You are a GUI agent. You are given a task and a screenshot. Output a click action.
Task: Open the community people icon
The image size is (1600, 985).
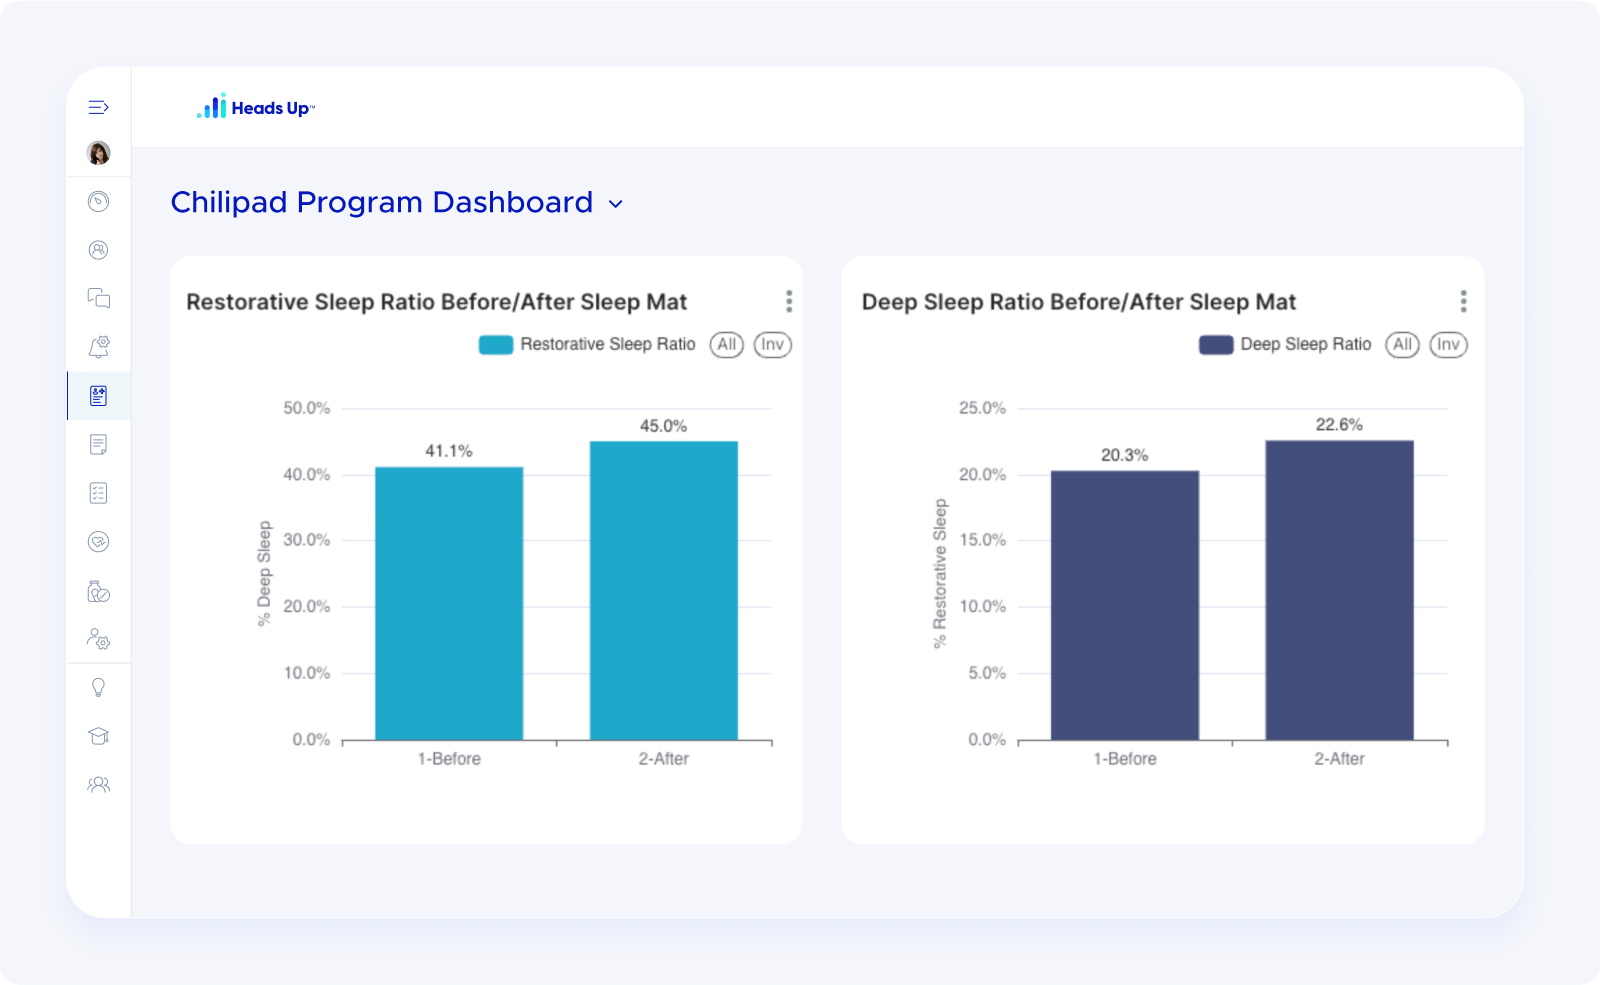pos(98,785)
